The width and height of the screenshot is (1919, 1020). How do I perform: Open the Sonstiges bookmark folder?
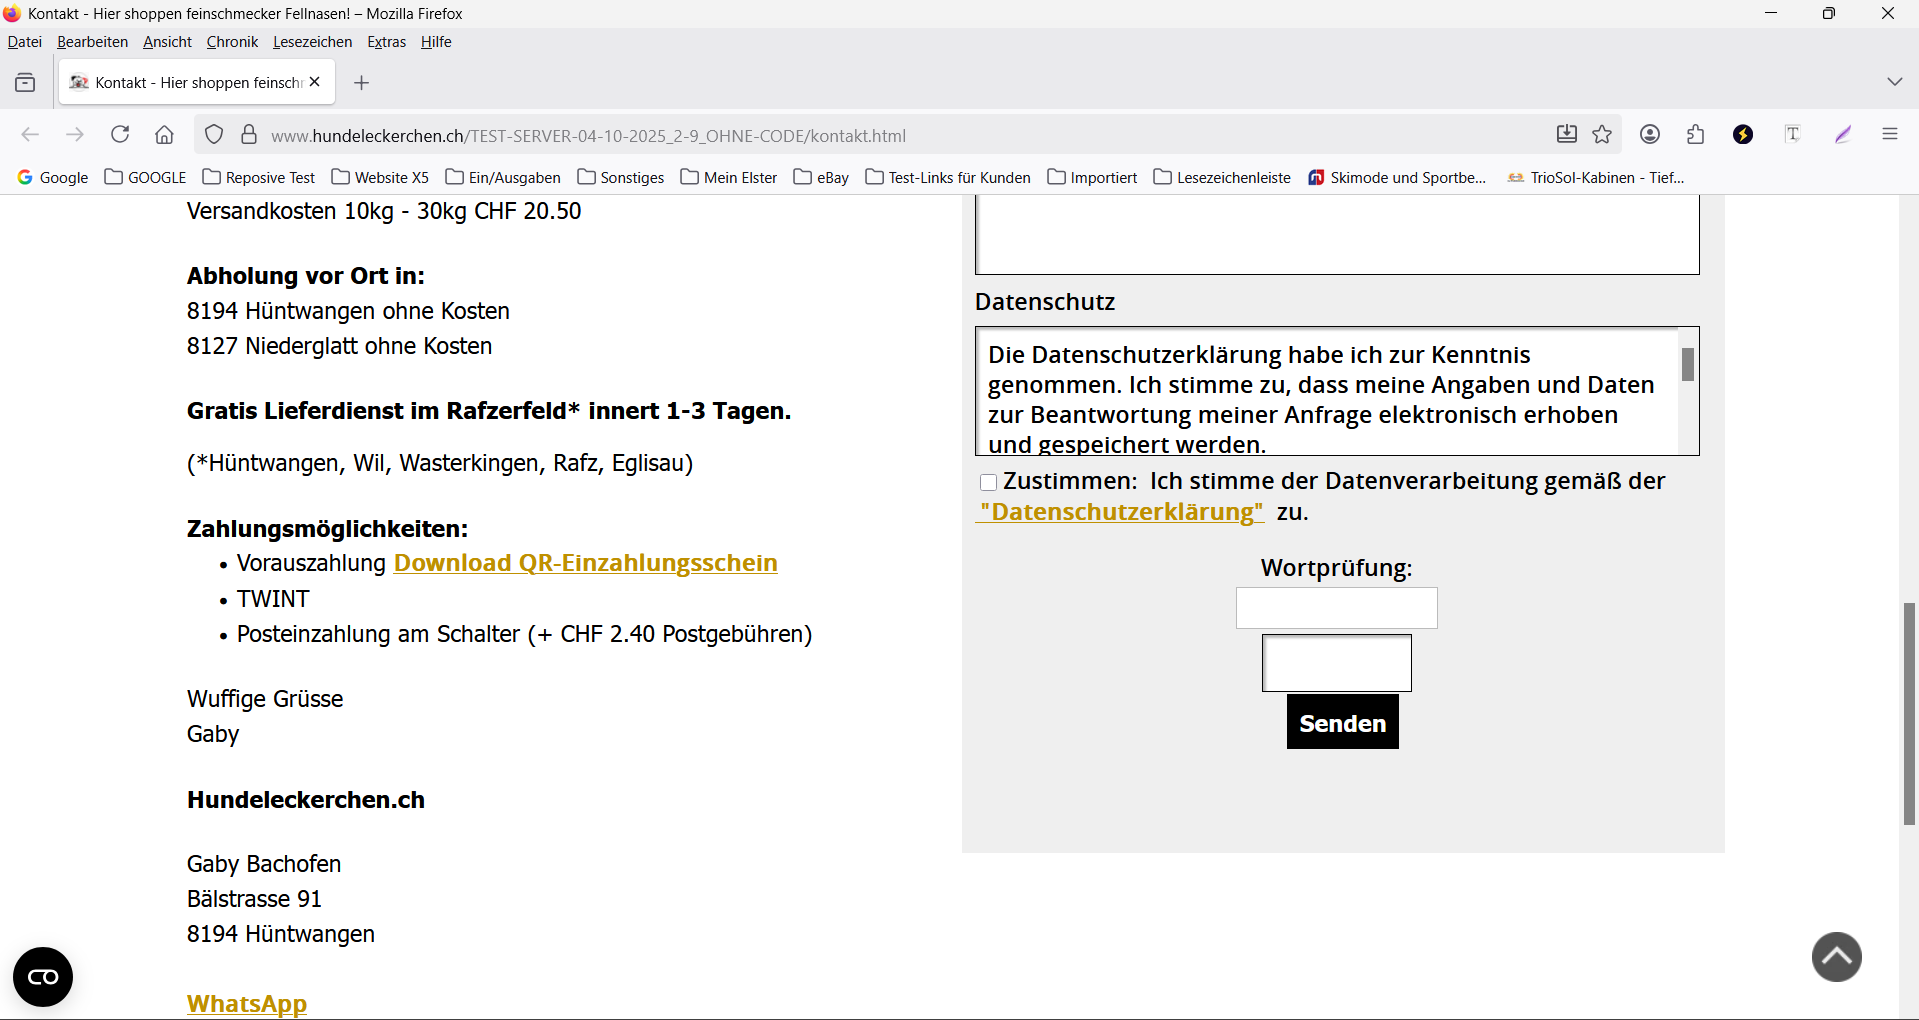tap(621, 178)
